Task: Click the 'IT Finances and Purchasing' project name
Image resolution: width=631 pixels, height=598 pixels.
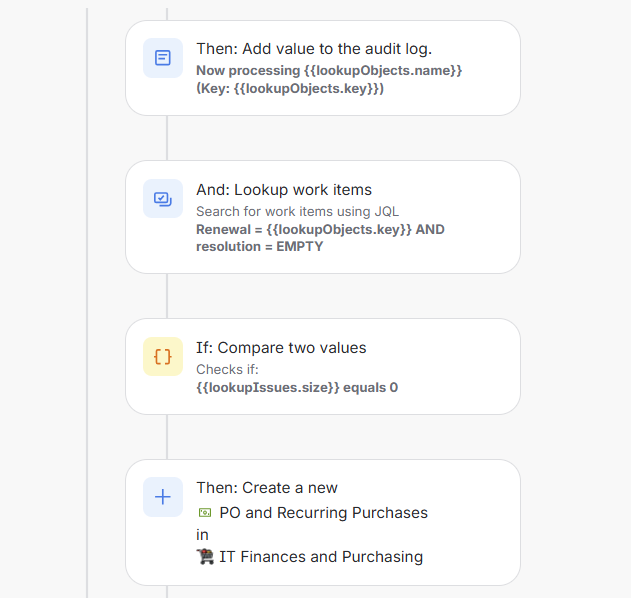Action: (321, 557)
